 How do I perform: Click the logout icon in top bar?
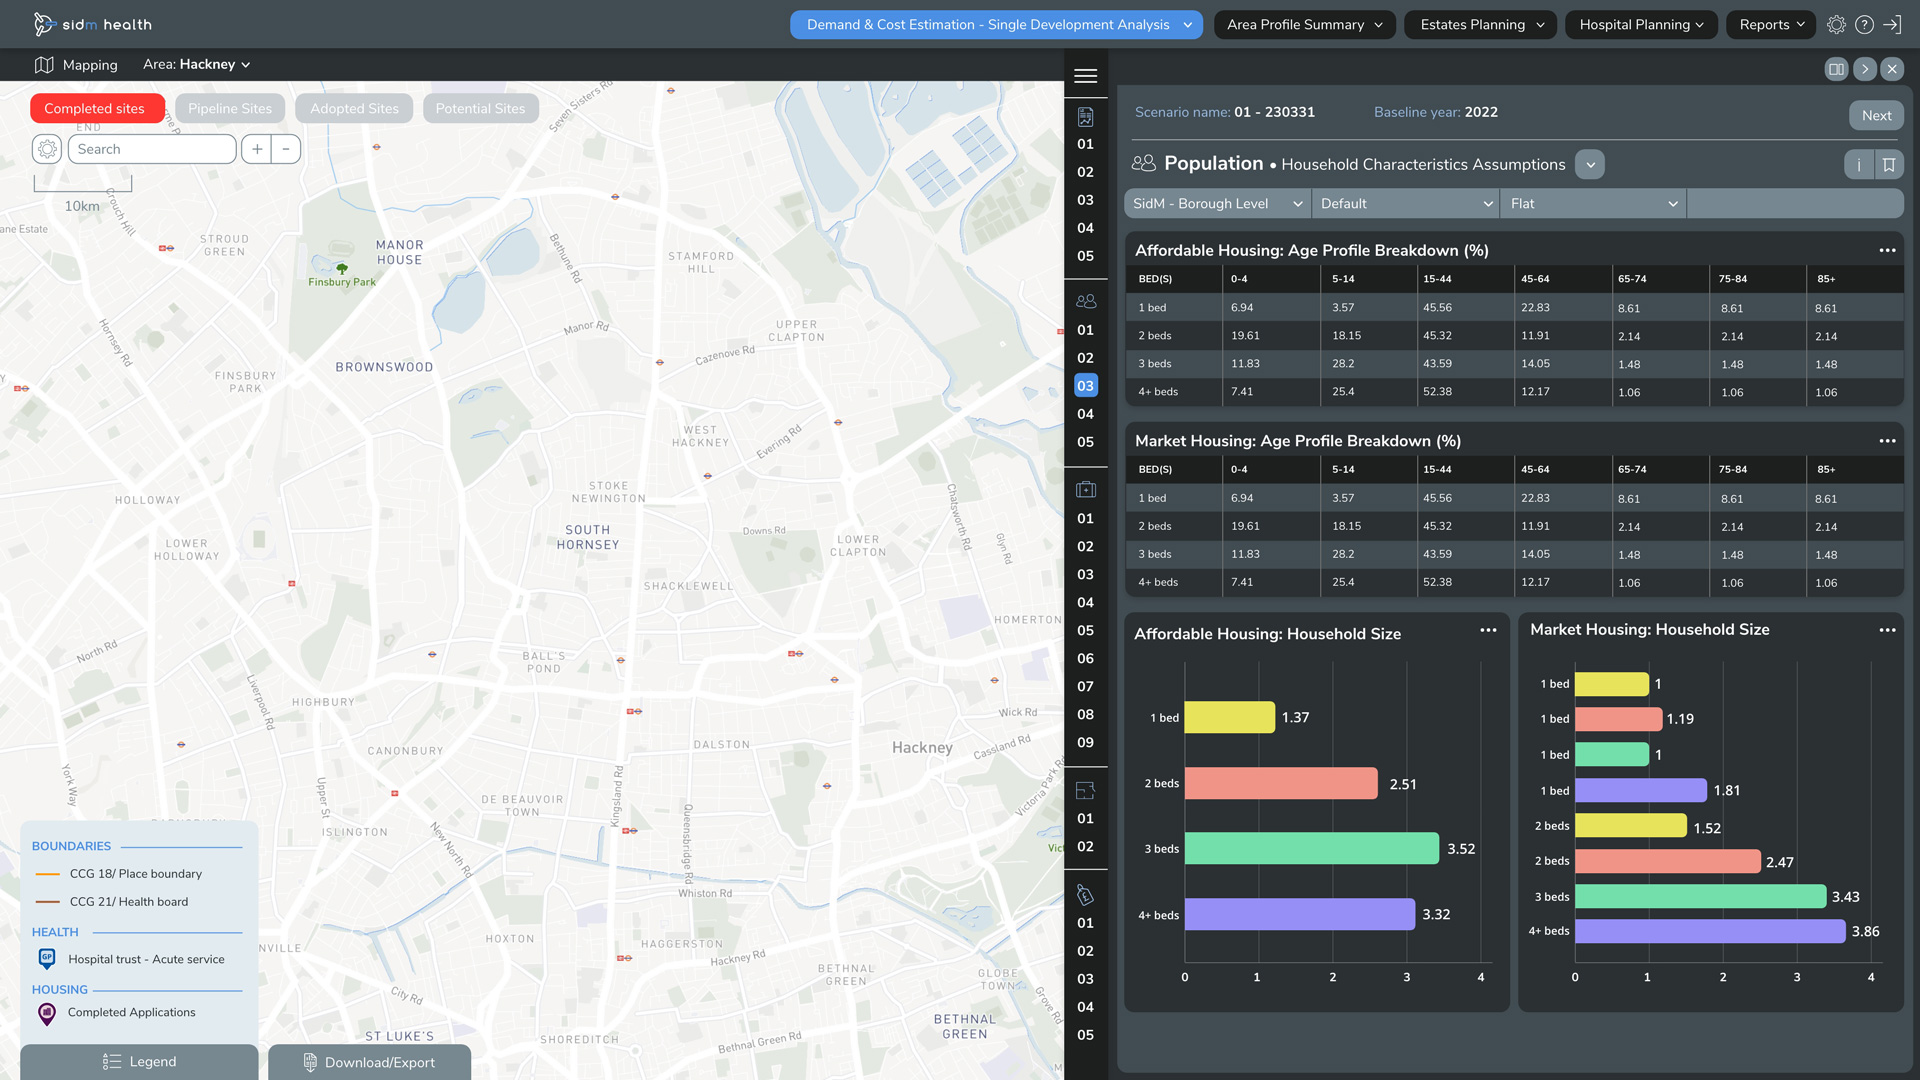pyautogui.click(x=1892, y=25)
